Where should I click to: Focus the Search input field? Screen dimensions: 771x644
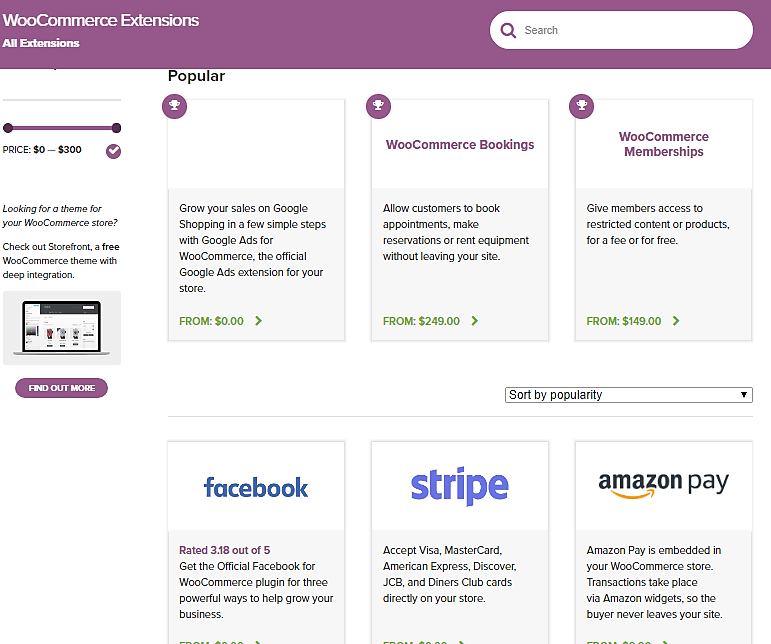[621, 30]
